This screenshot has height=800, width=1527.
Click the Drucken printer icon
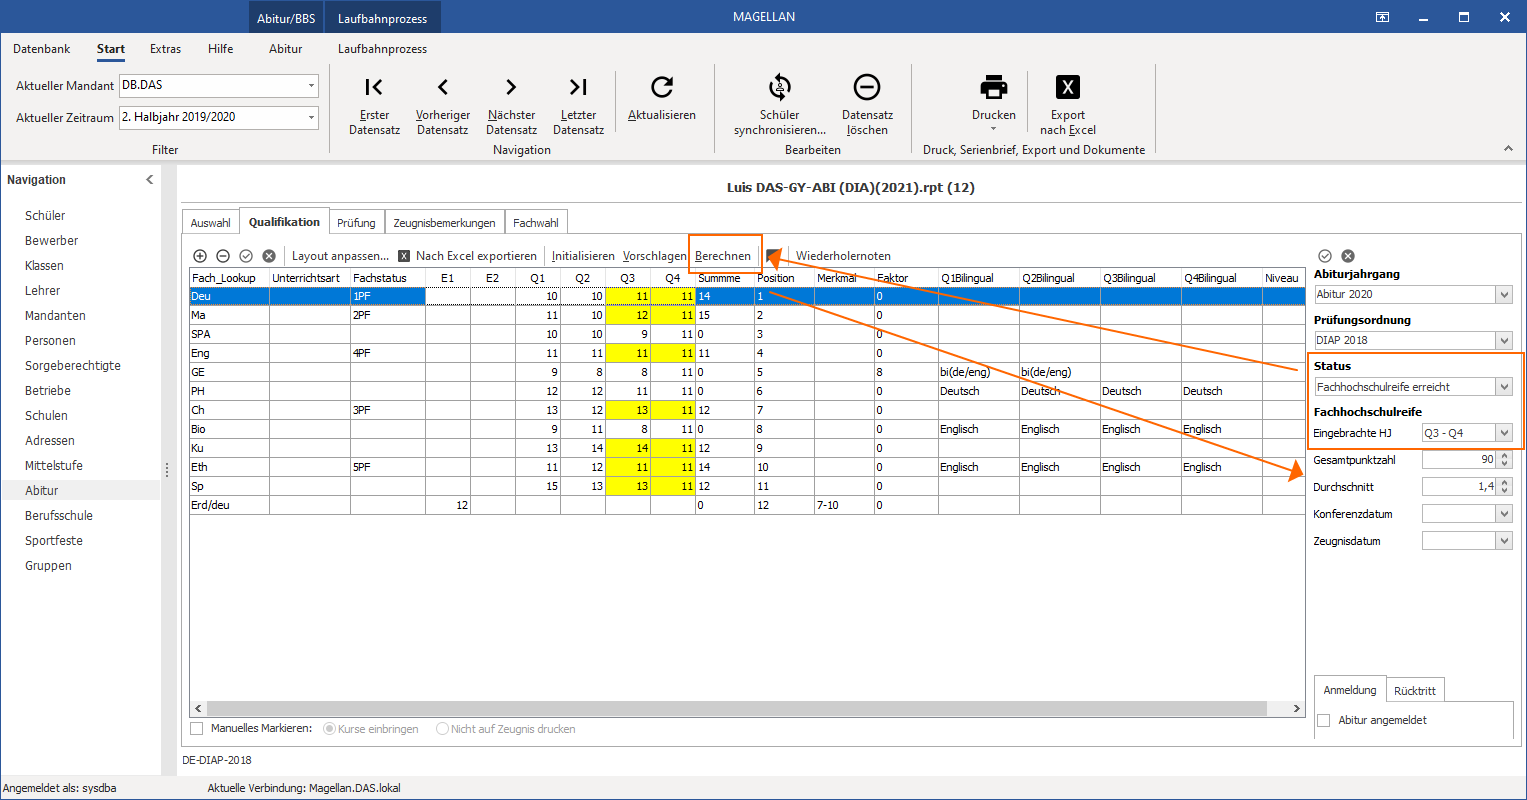pos(994,87)
